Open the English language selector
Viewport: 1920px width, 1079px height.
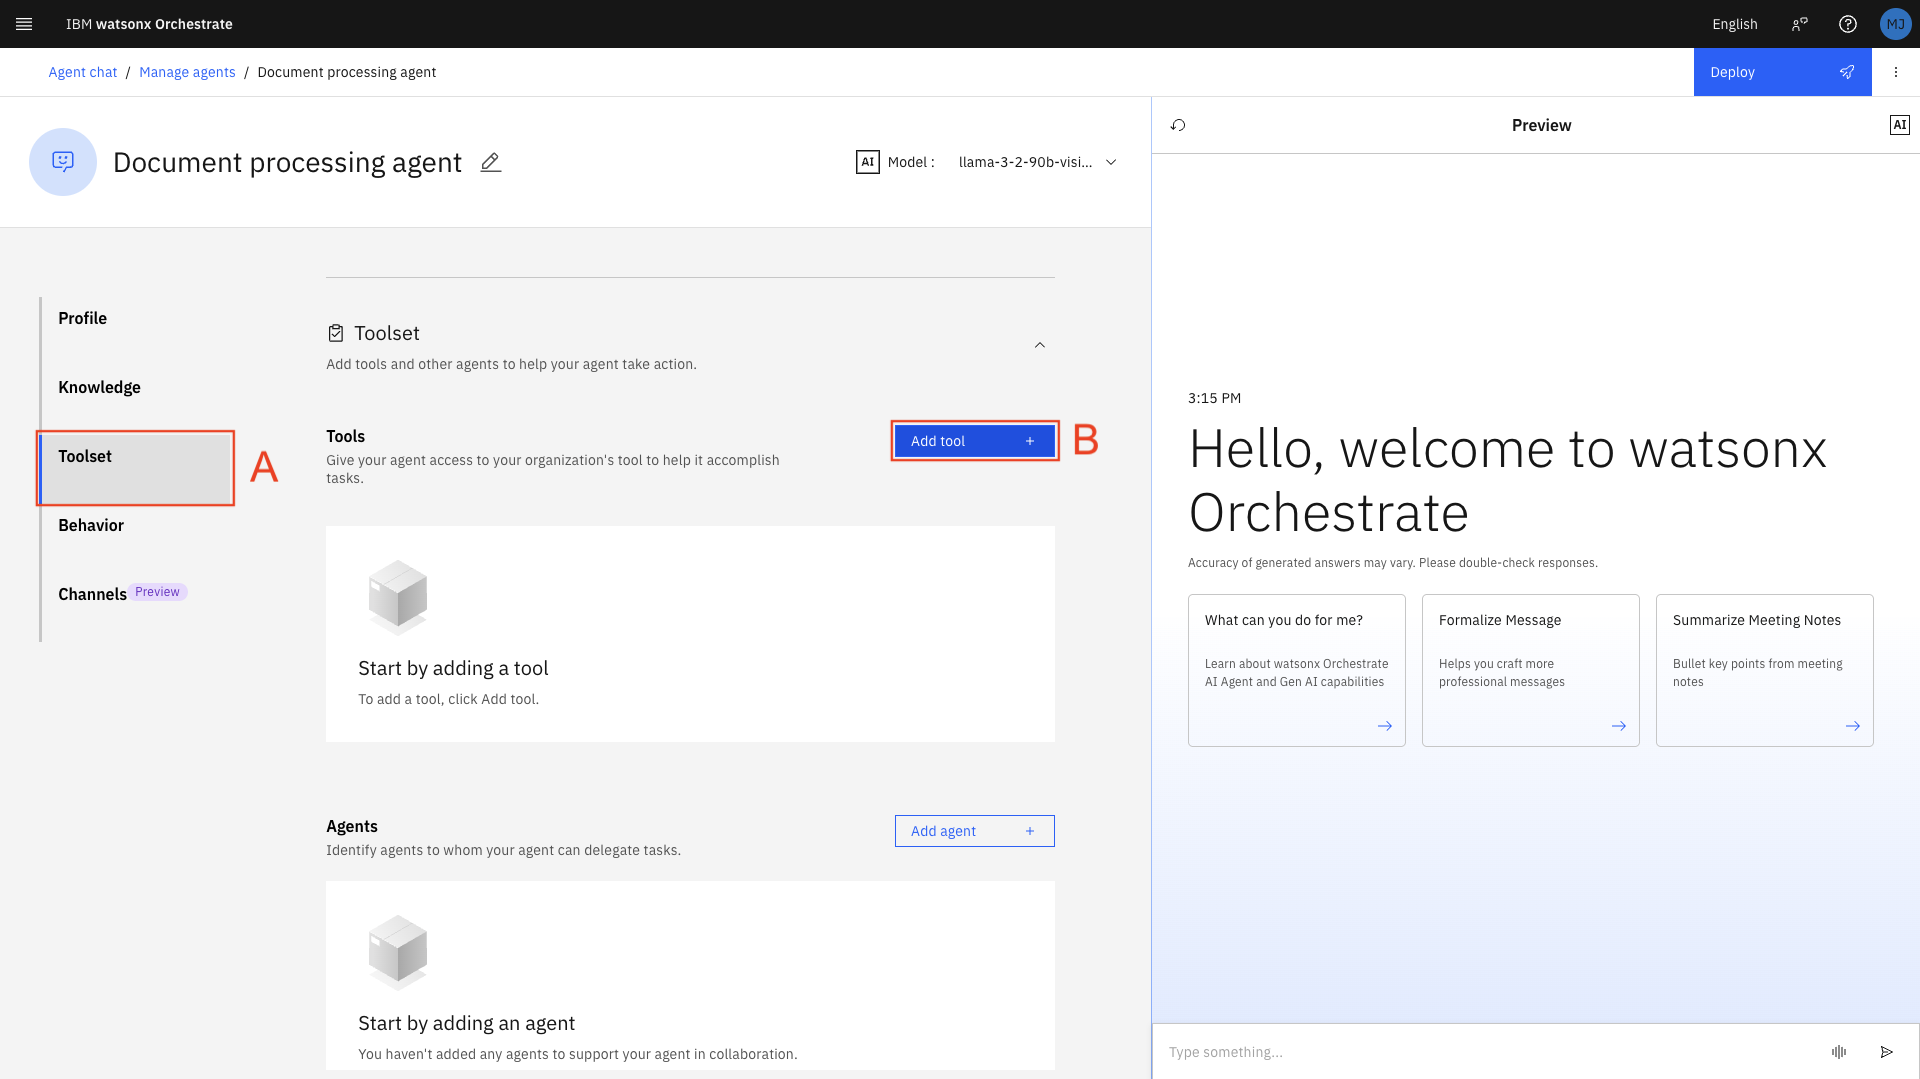point(1734,24)
